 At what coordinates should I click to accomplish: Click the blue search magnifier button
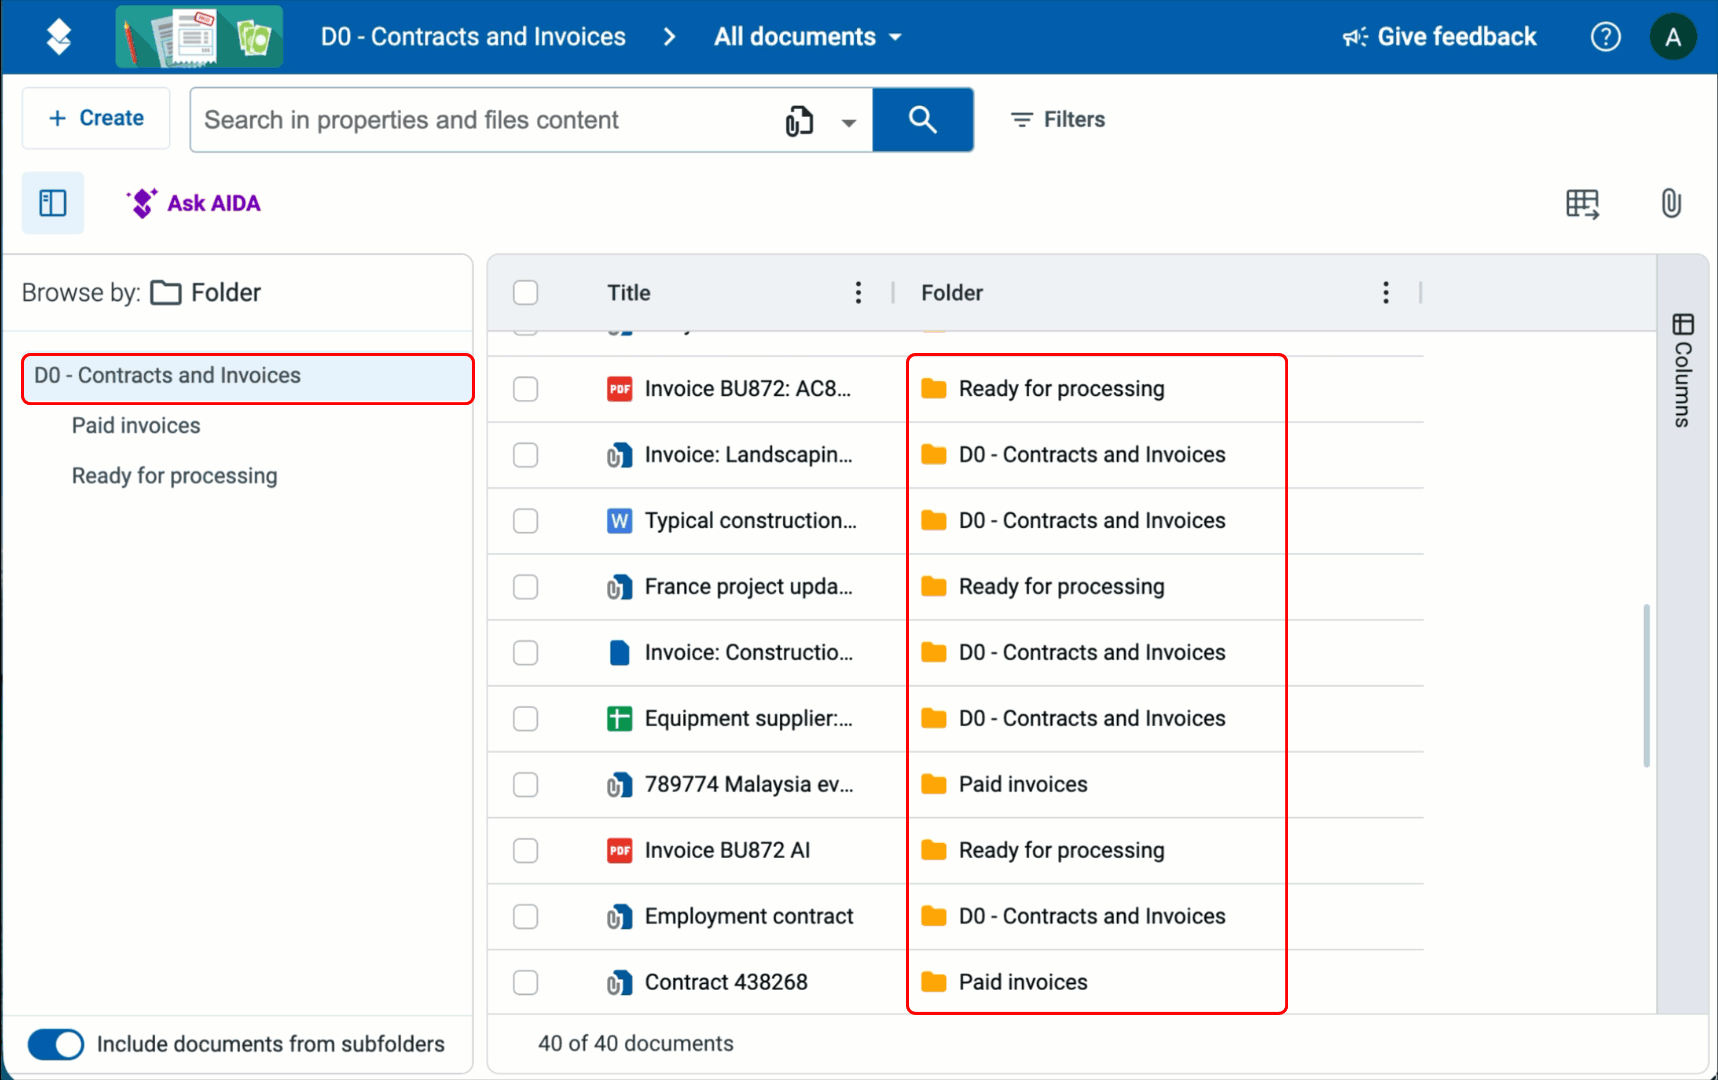point(922,120)
